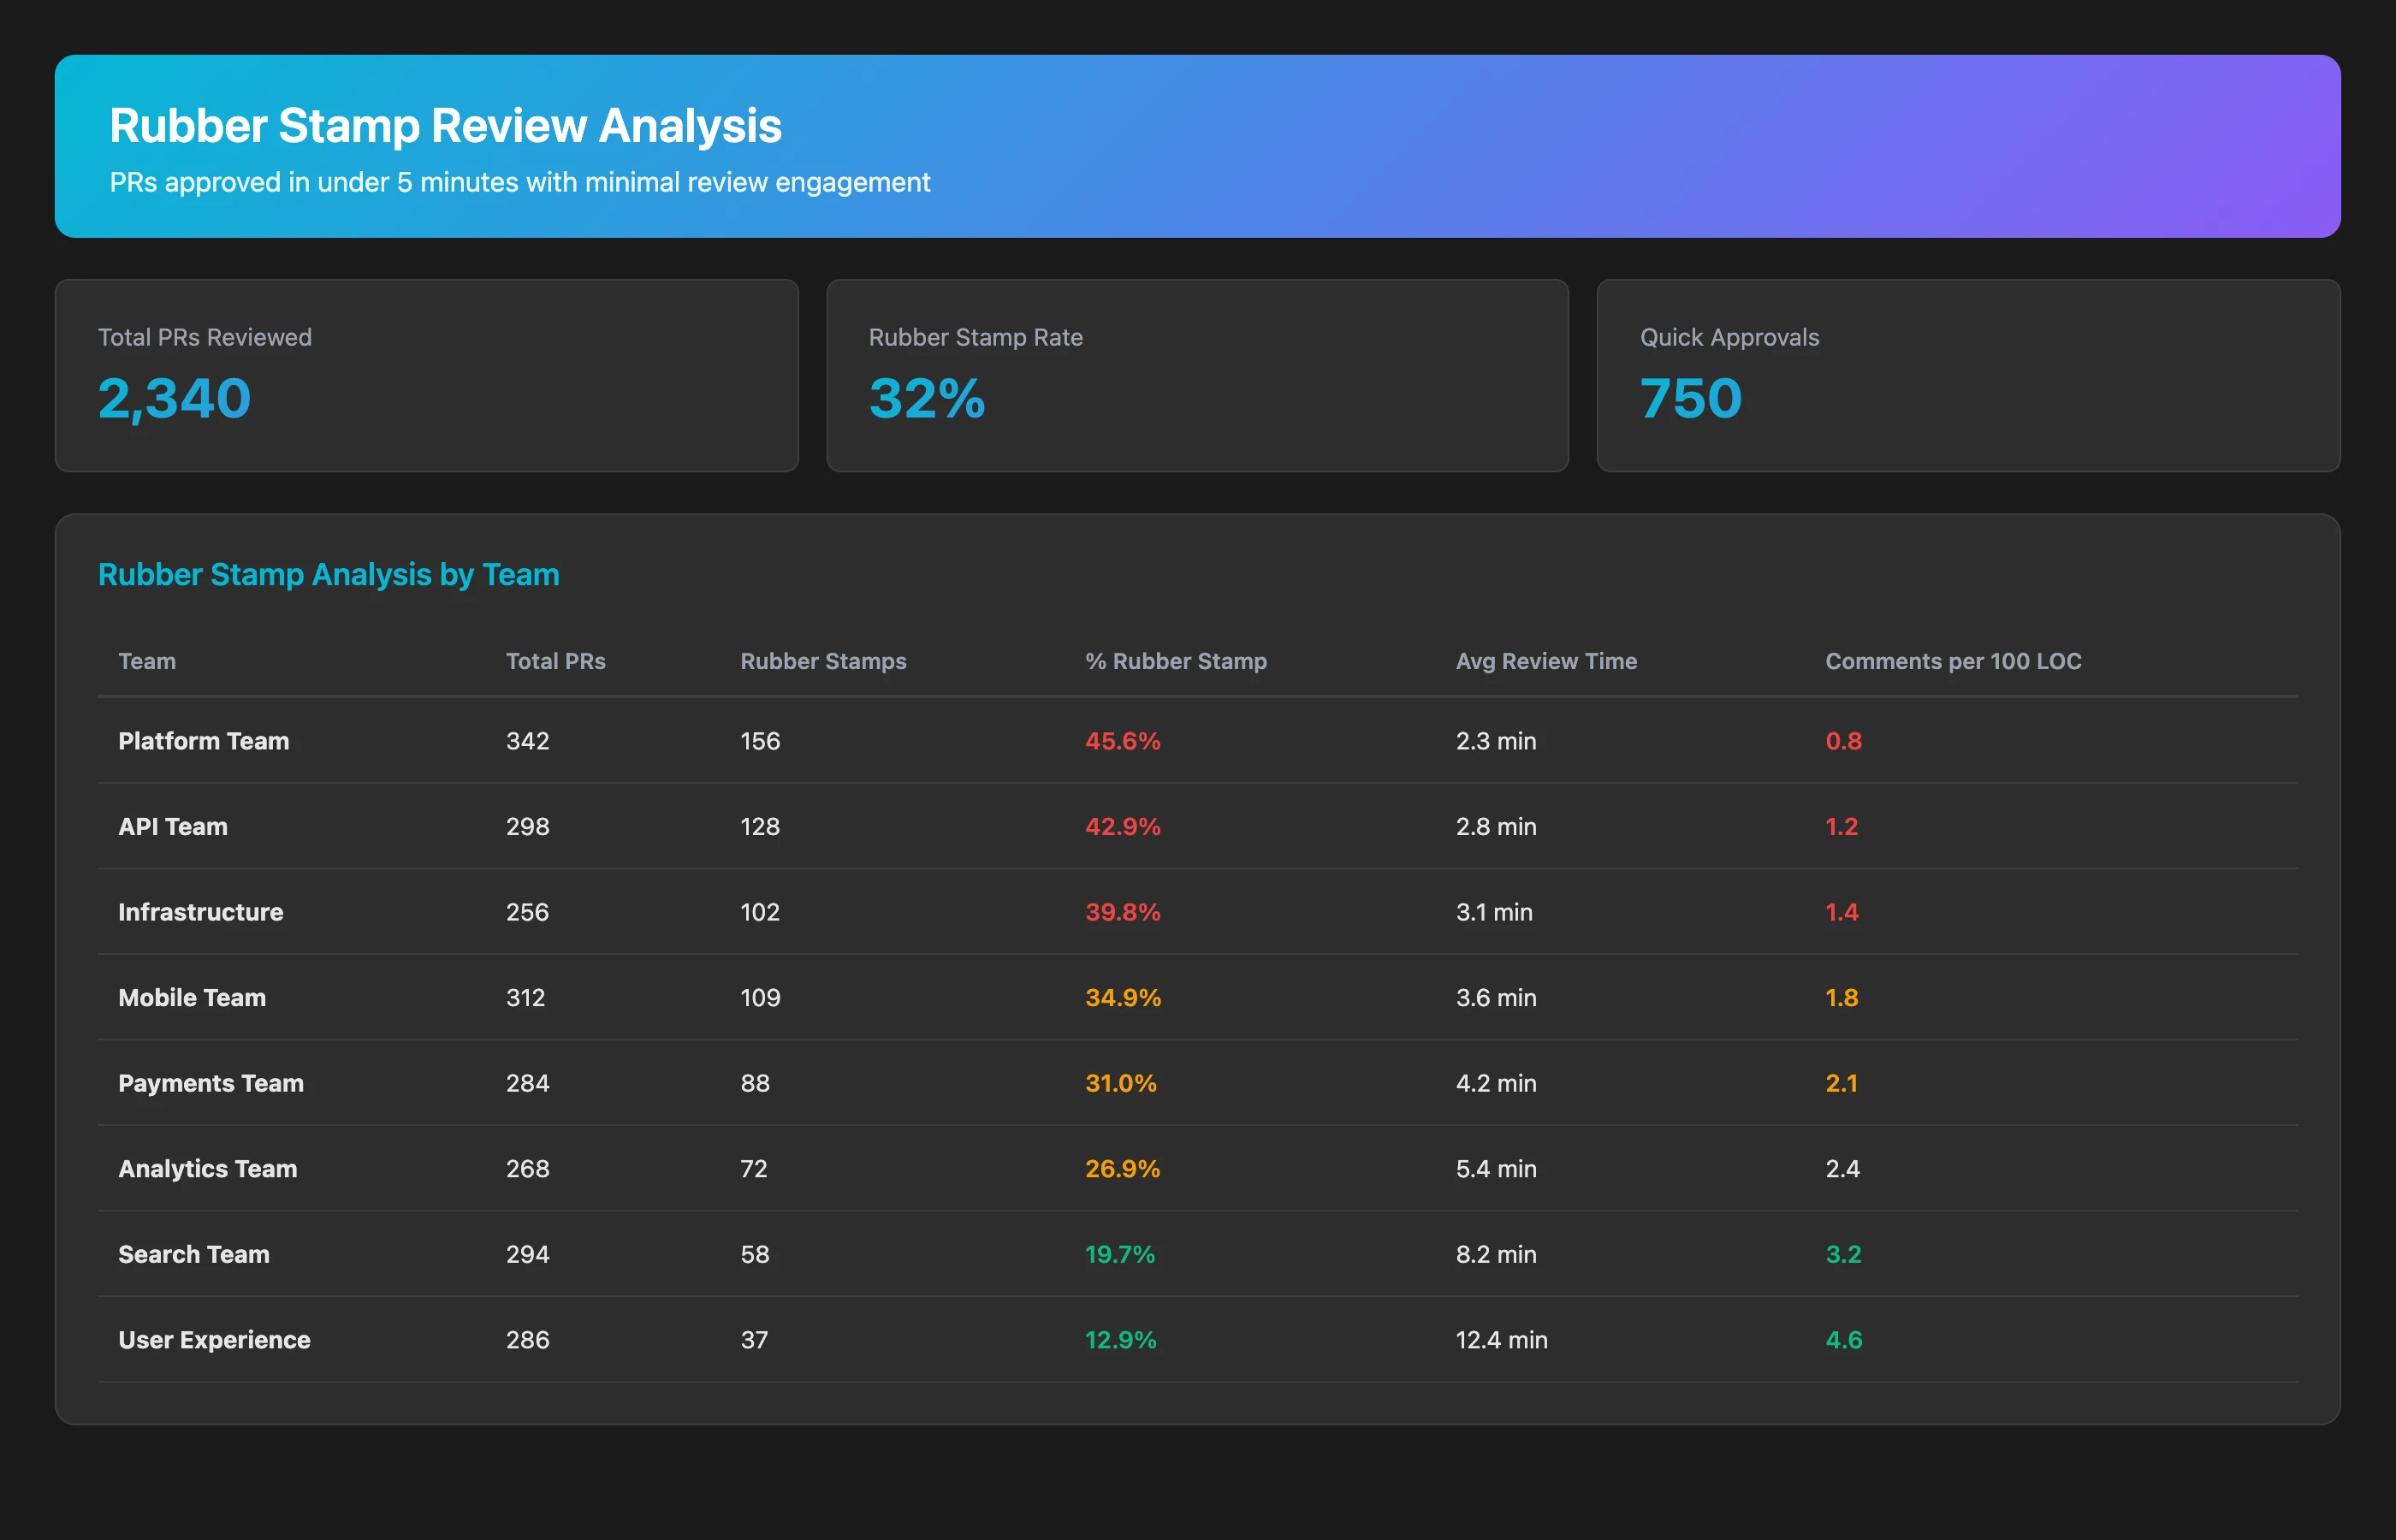2396x1540 pixels.
Task: Click the 8.2 min review time cell
Action: tap(1496, 1254)
